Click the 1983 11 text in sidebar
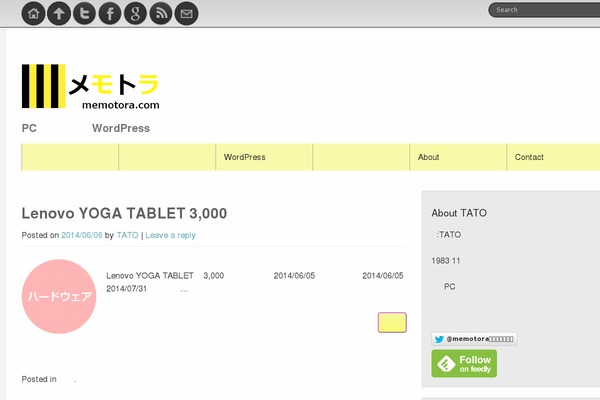Viewport: 600px width, 400px height. [446, 261]
